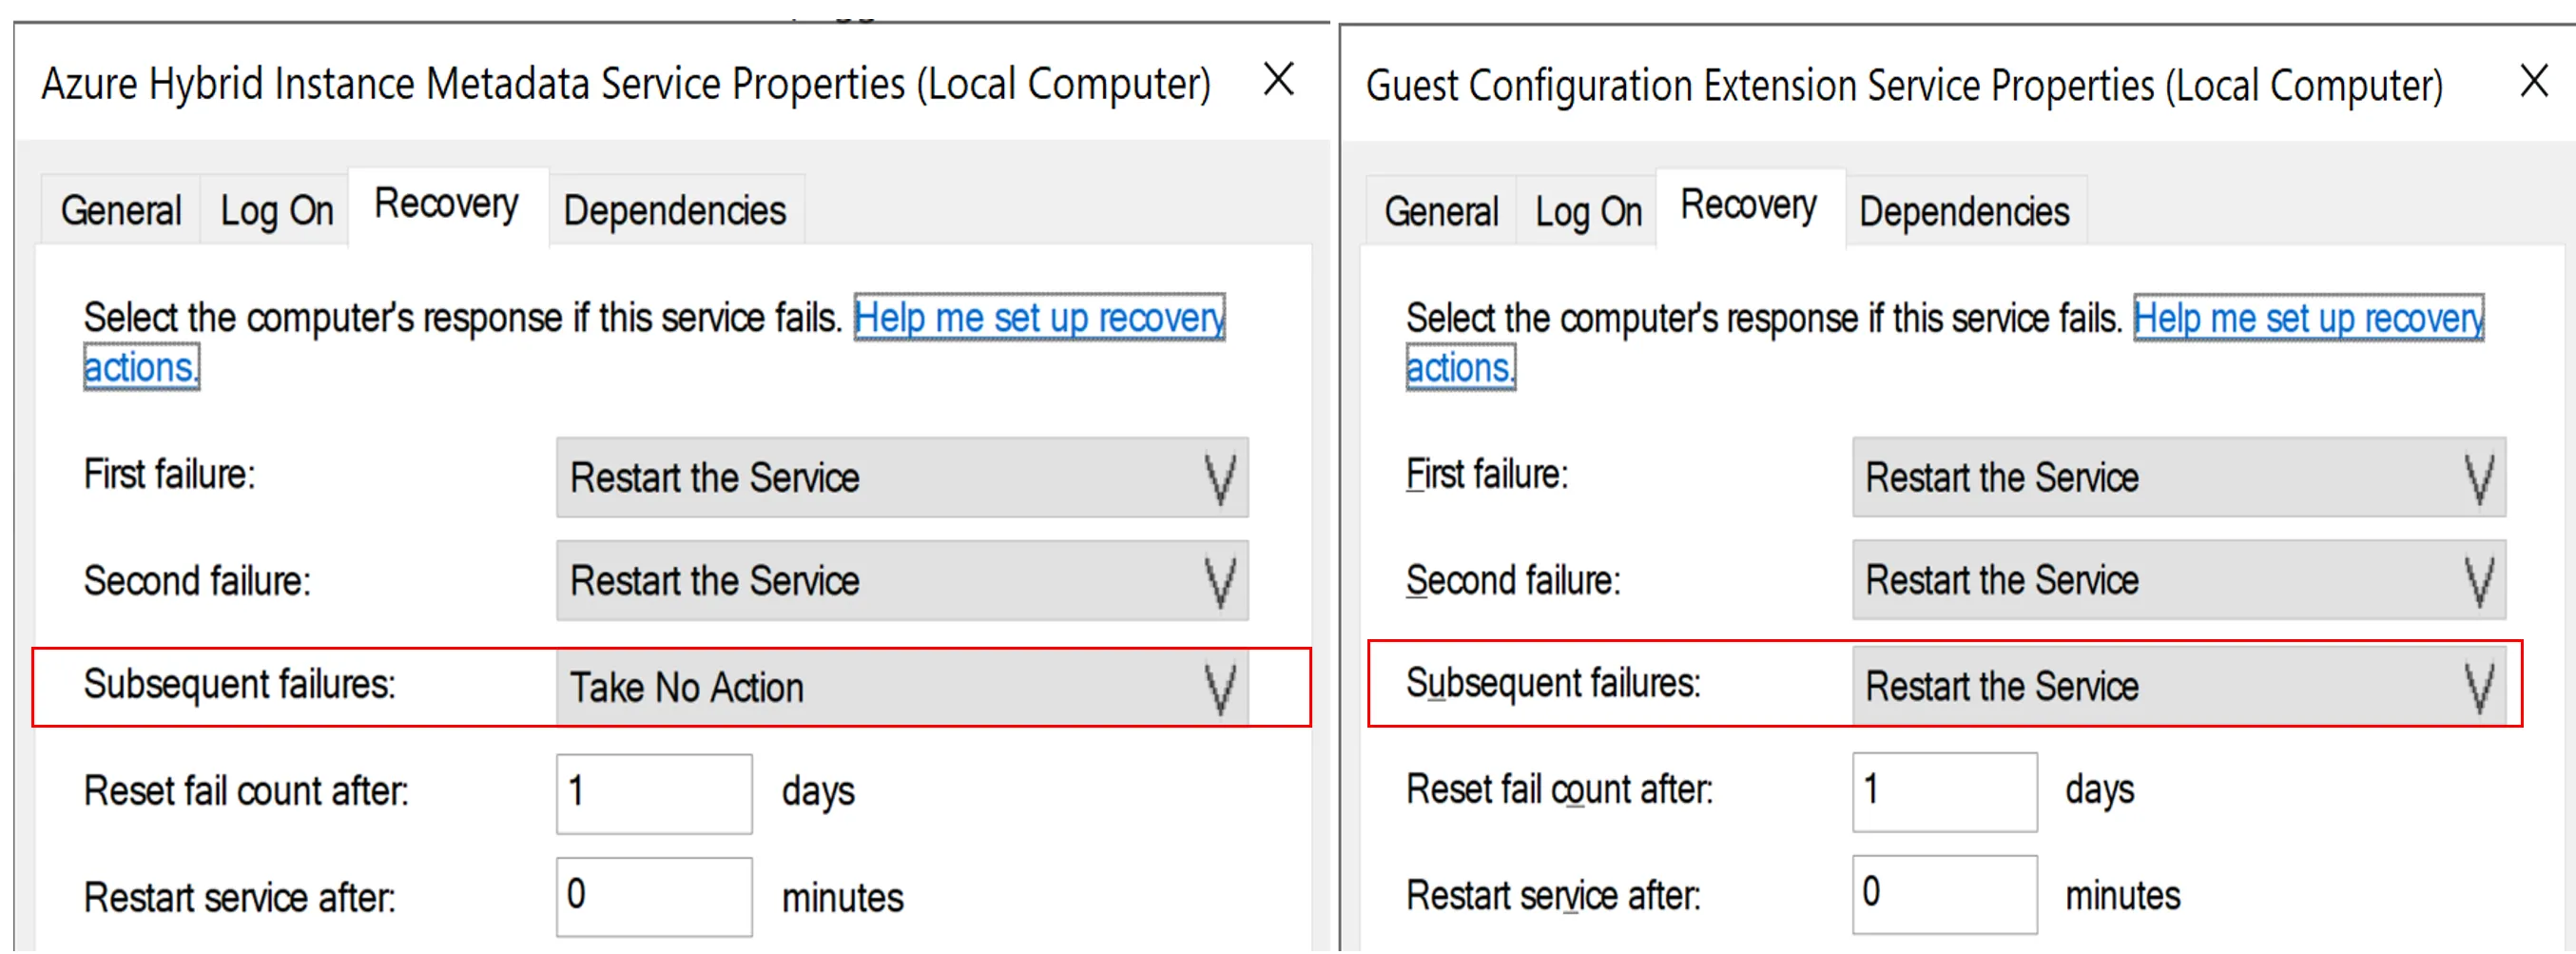This screenshot has height=954, width=2576.
Task: Expand Second failure dropdown in Azure Hybrid dialog
Action: pos(902,581)
